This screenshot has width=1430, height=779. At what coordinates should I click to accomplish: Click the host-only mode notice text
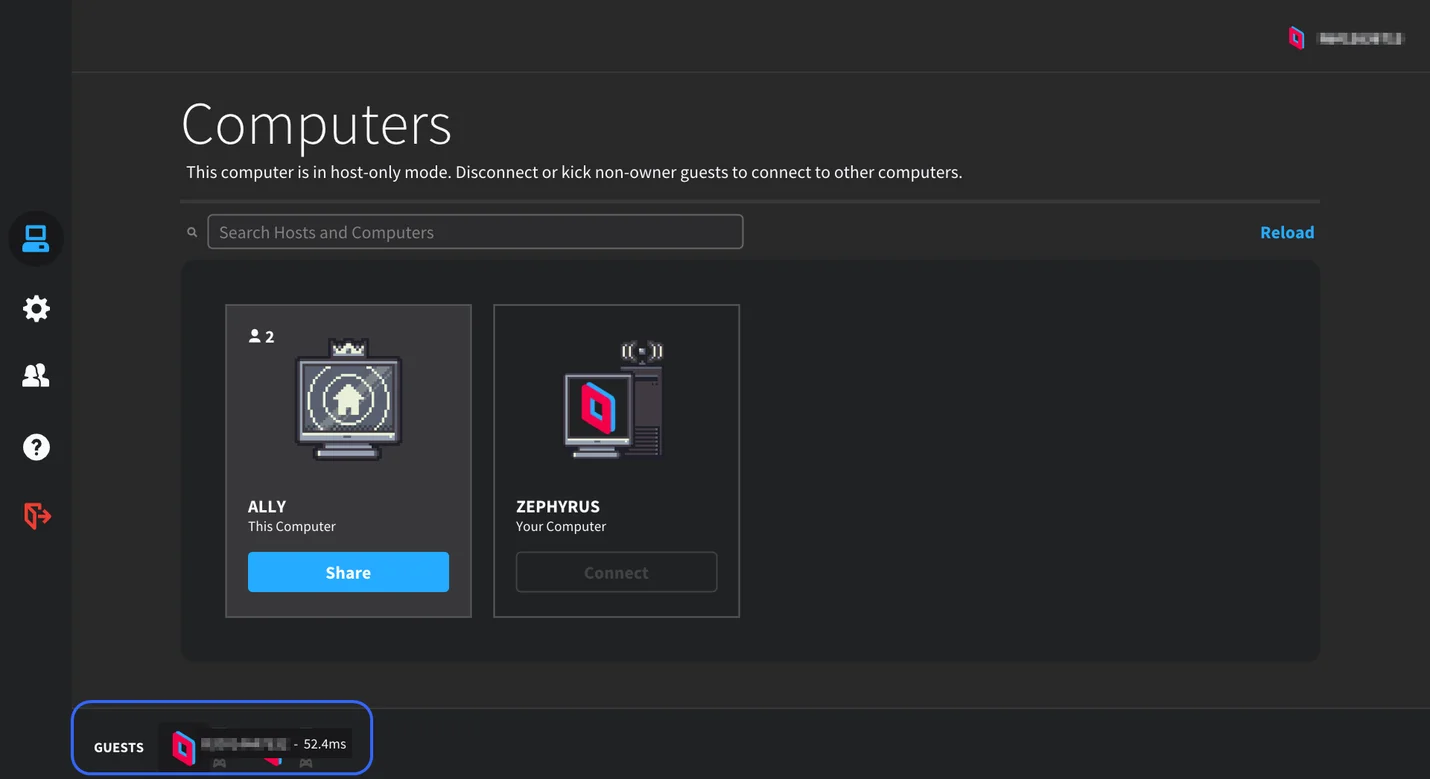click(x=574, y=172)
